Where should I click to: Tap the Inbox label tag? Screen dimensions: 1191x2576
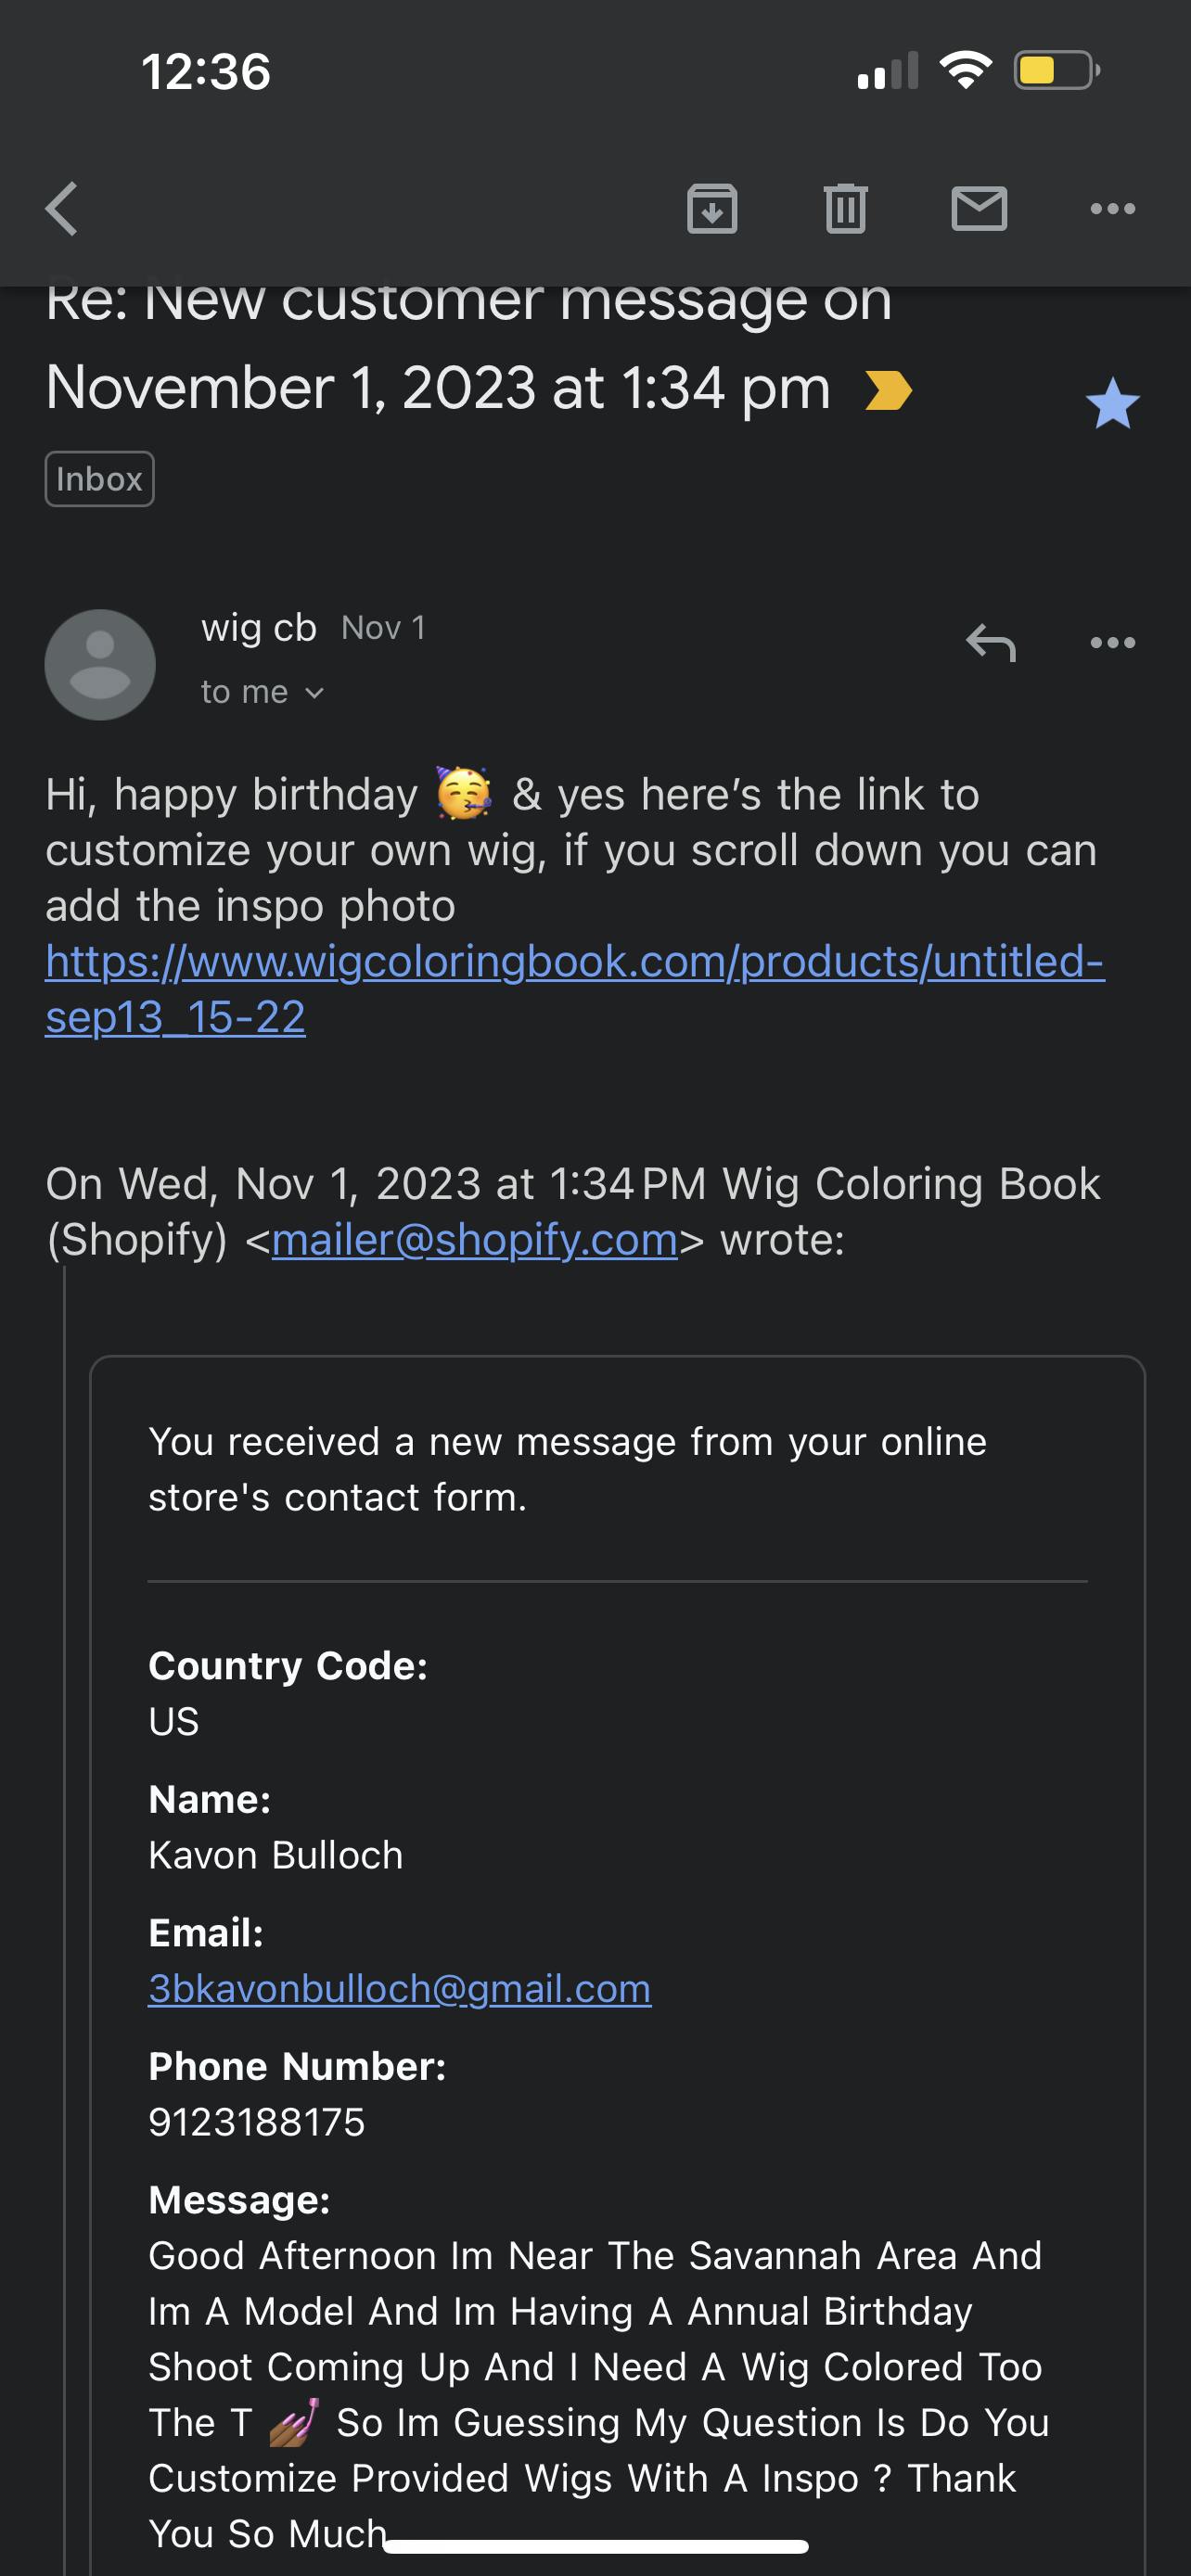pyautogui.click(x=99, y=479)
